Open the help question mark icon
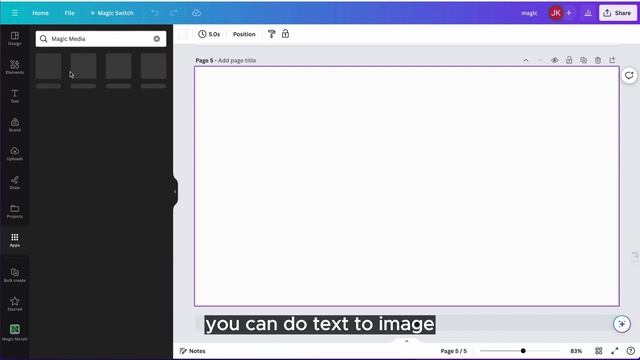This screenshot has height=360, width=640. click(x=631, y=351)
